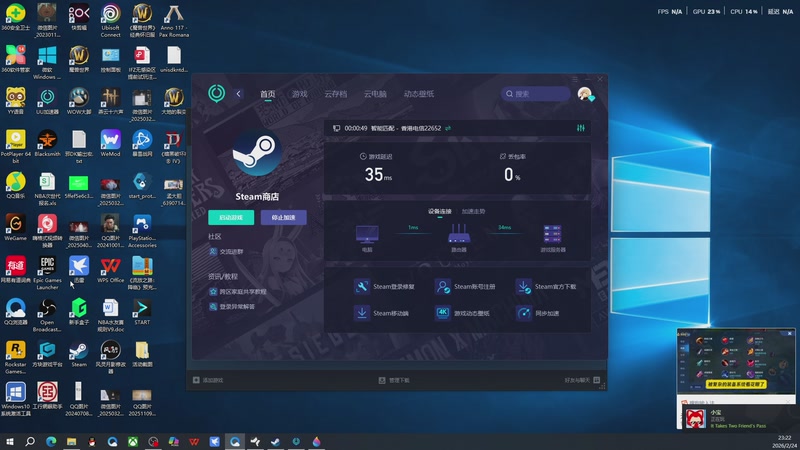The width and height of the screenshot is (800, 450).
Task: Open the 云存档 tab
Action: coord(336,94)
